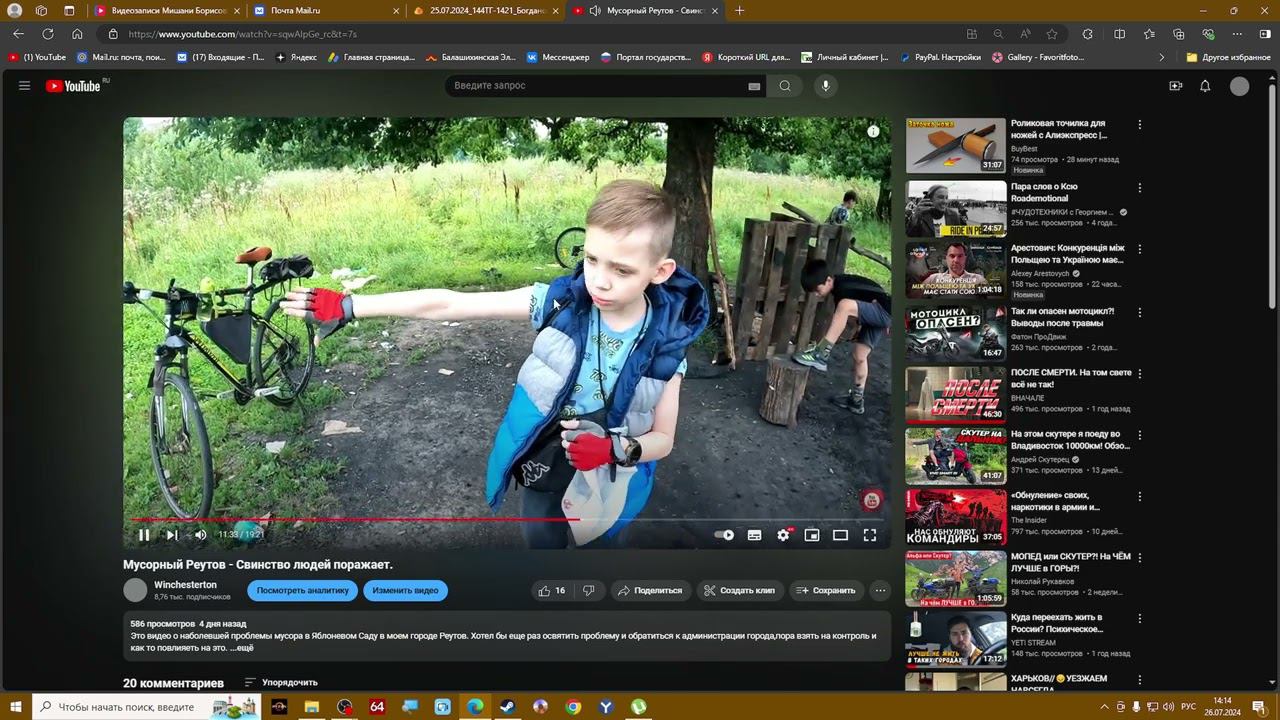Skip to the next video
1280x720 pixels.
[x=172, y=535]
